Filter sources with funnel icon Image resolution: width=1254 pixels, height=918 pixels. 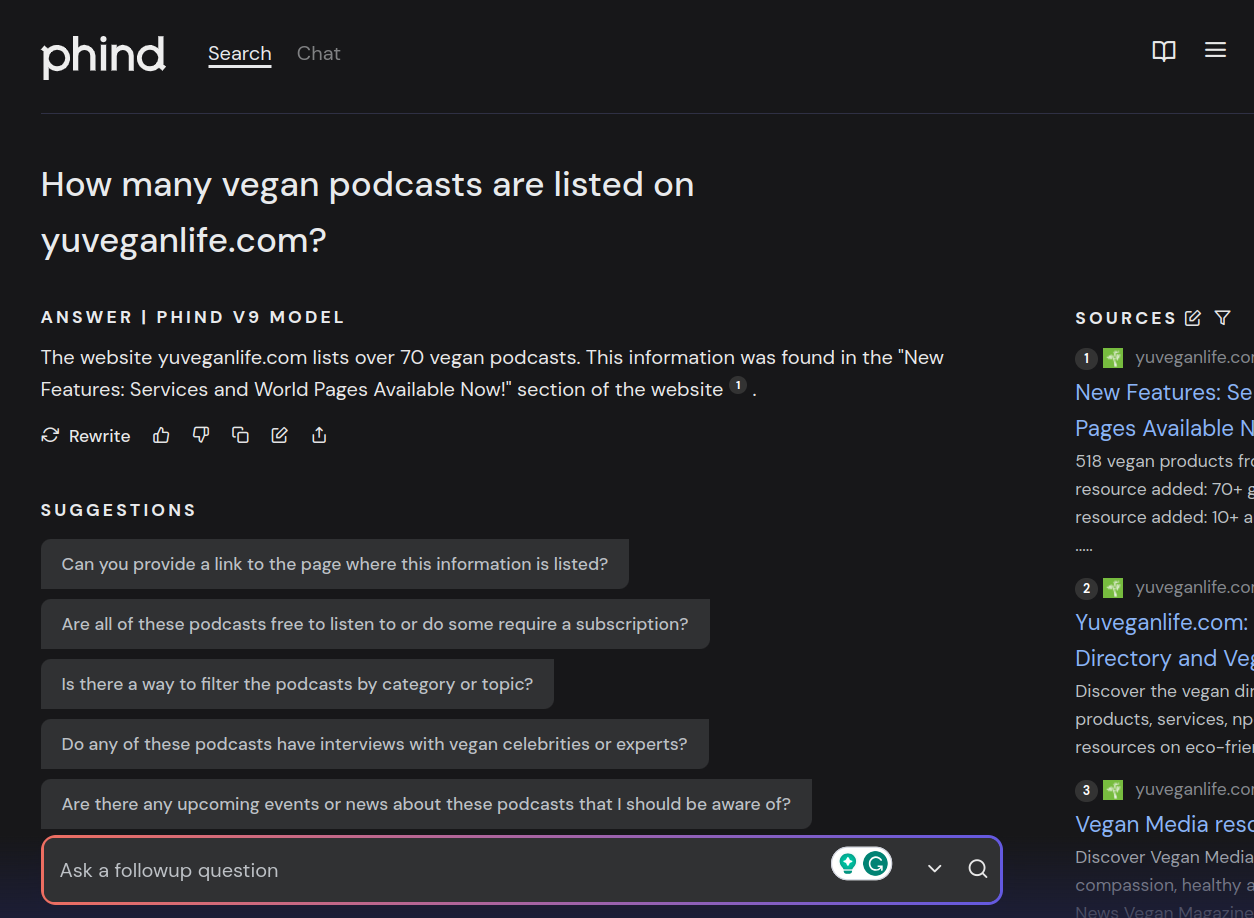click(1222, 318)
